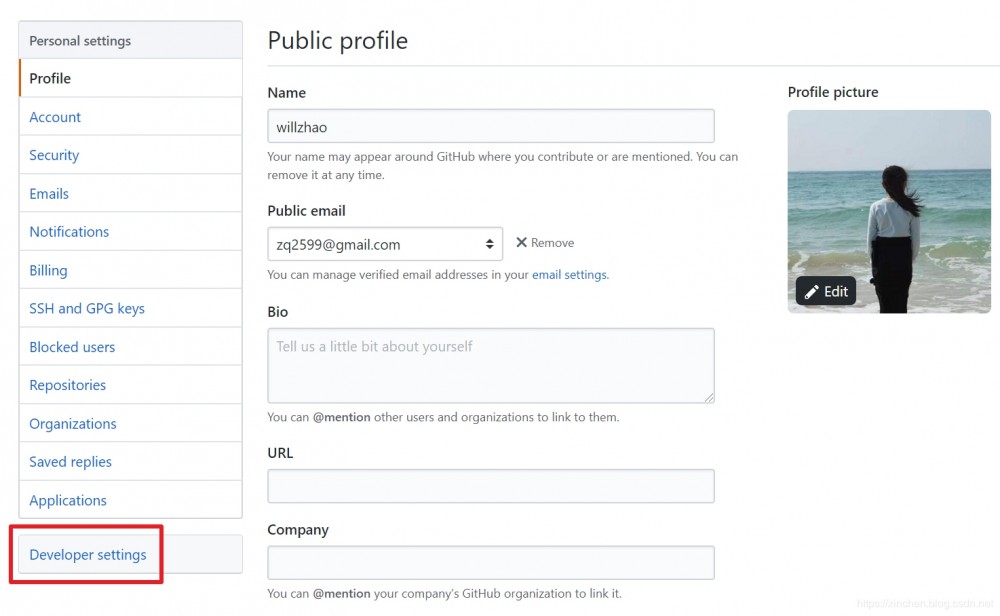Select Saved replies menu item
This screenshot has width=1000, height=616.
tap(70, 462)
